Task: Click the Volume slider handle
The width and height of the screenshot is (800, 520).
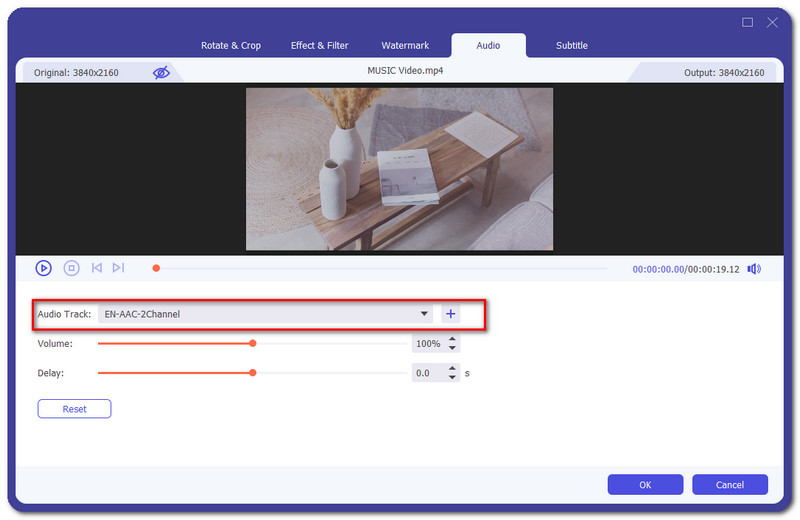Action: (253, 343)
